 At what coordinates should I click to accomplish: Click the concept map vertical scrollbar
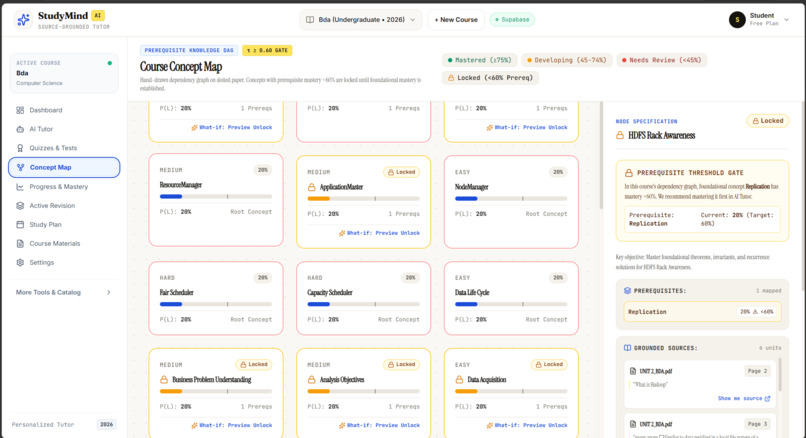[x=601, y=155]
